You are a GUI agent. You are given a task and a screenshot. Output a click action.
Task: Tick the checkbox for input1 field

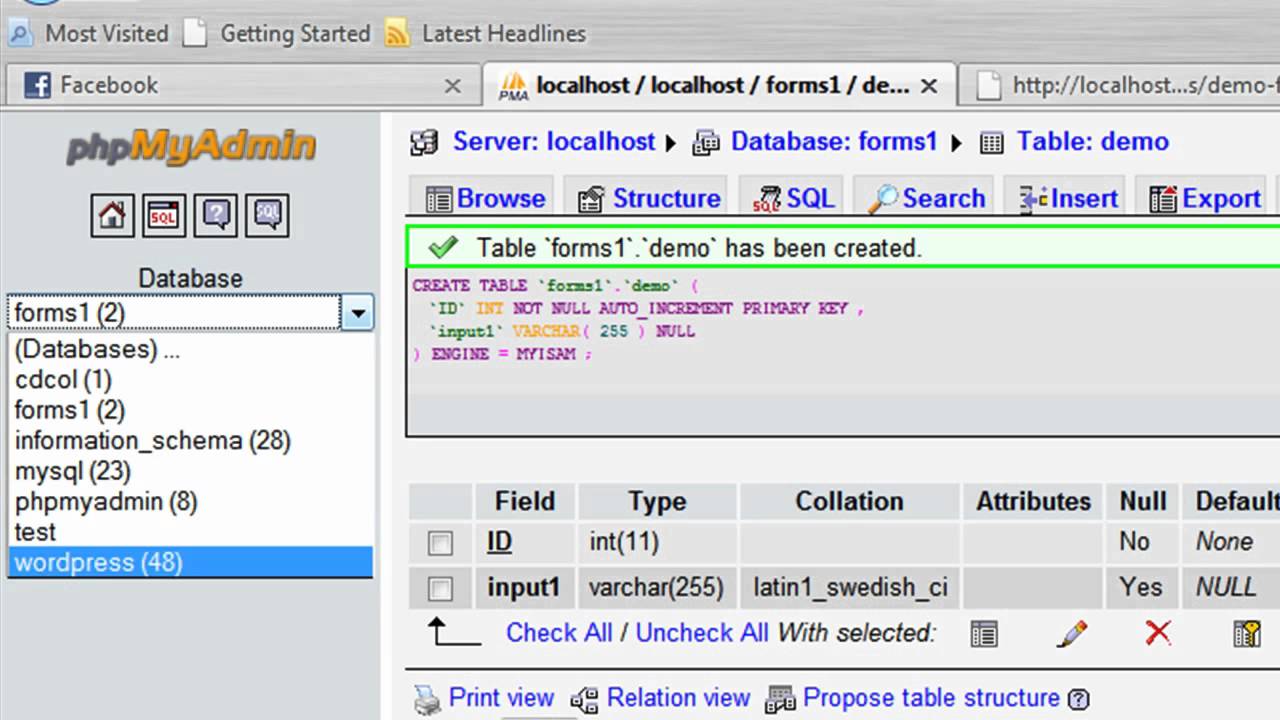(x=440, y=589)
